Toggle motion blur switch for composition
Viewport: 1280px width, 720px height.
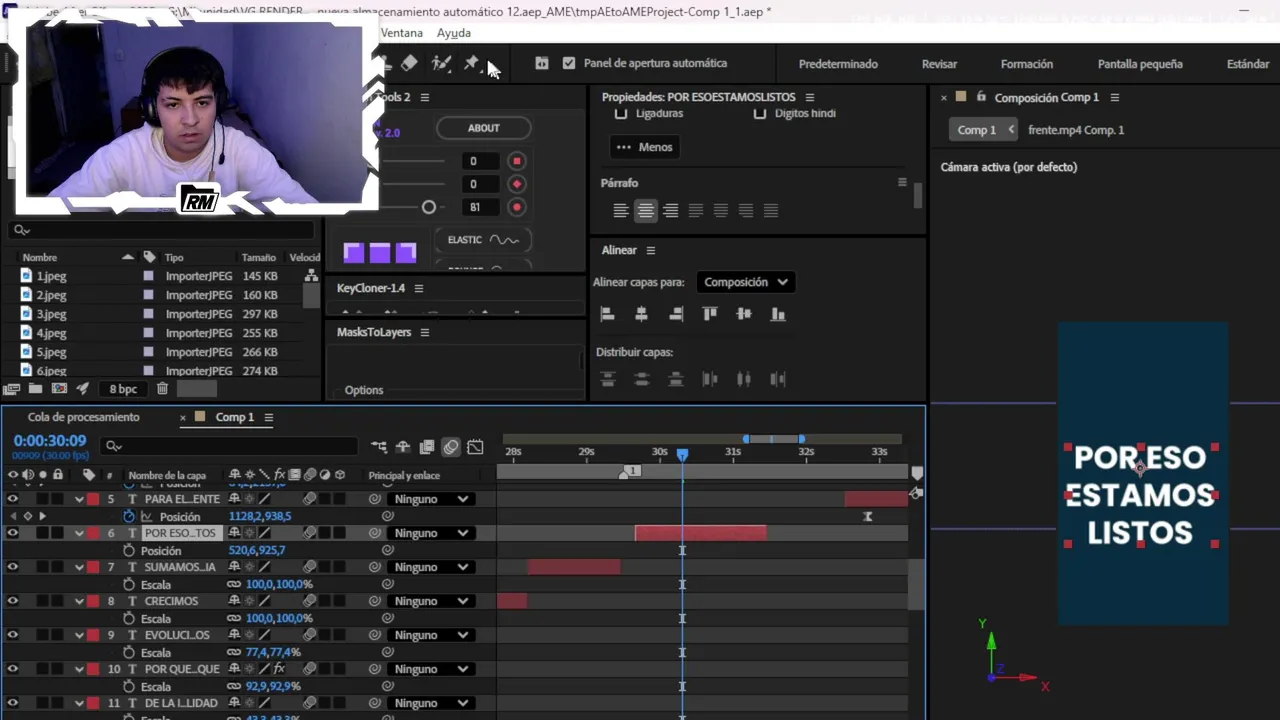[x=451, y=447]
